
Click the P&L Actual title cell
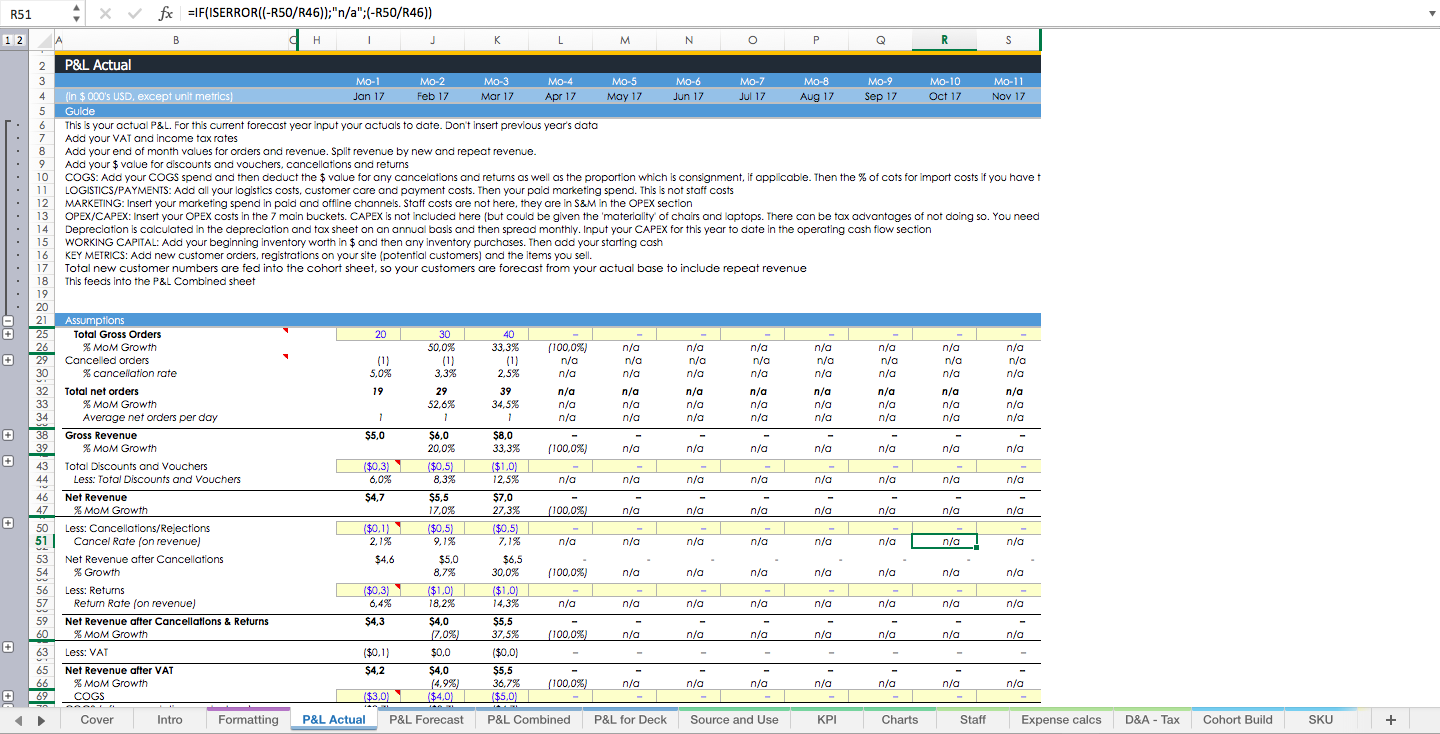98,65
